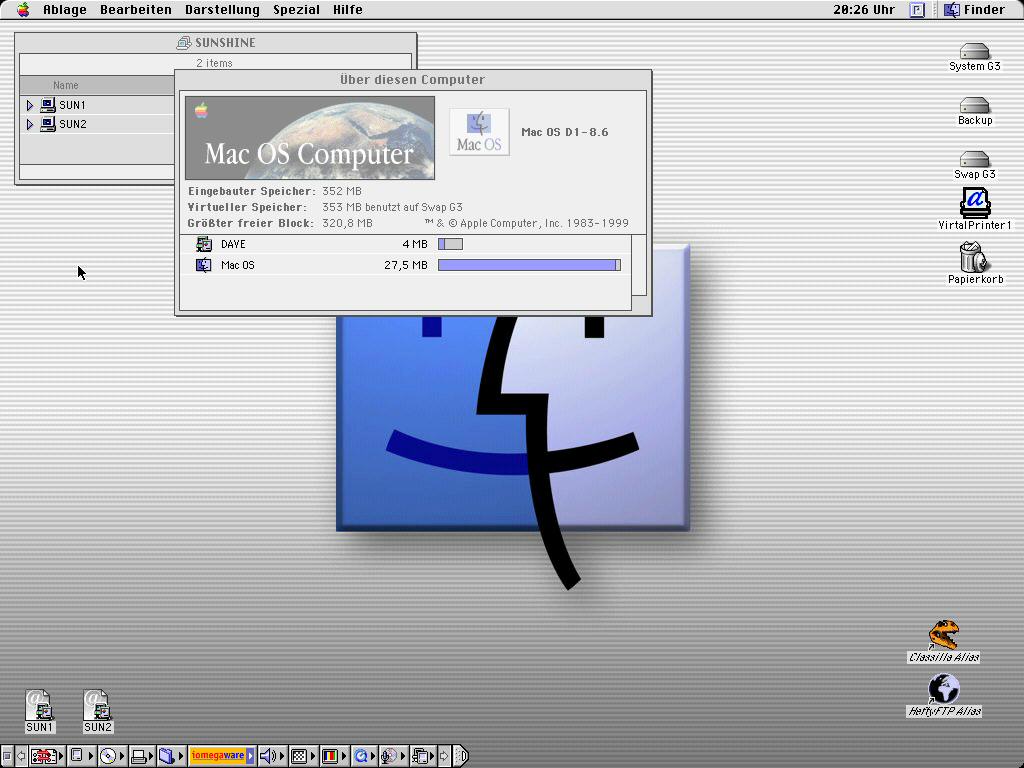
Task: Open the Finder application menu
Action: (x=974, y=10)
